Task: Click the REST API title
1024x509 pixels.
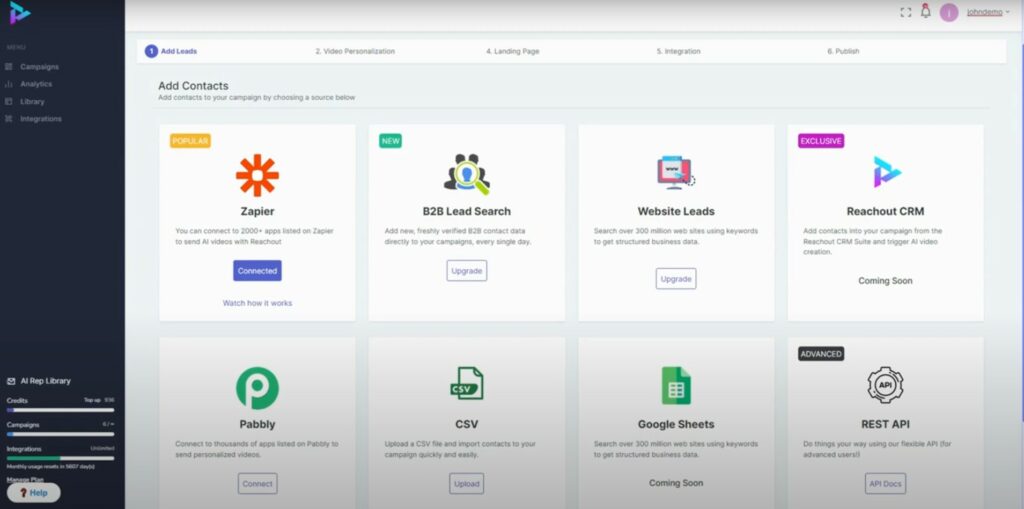Action: click(886, 424)
